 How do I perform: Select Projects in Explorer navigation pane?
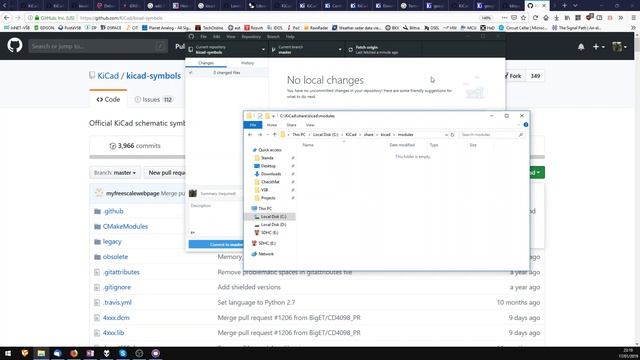pos(268,198)
